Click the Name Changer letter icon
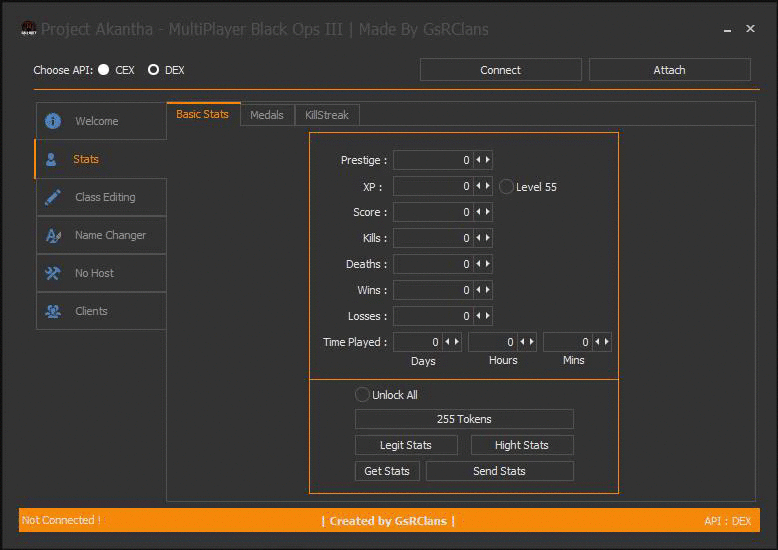 click(x=53, y=235)
